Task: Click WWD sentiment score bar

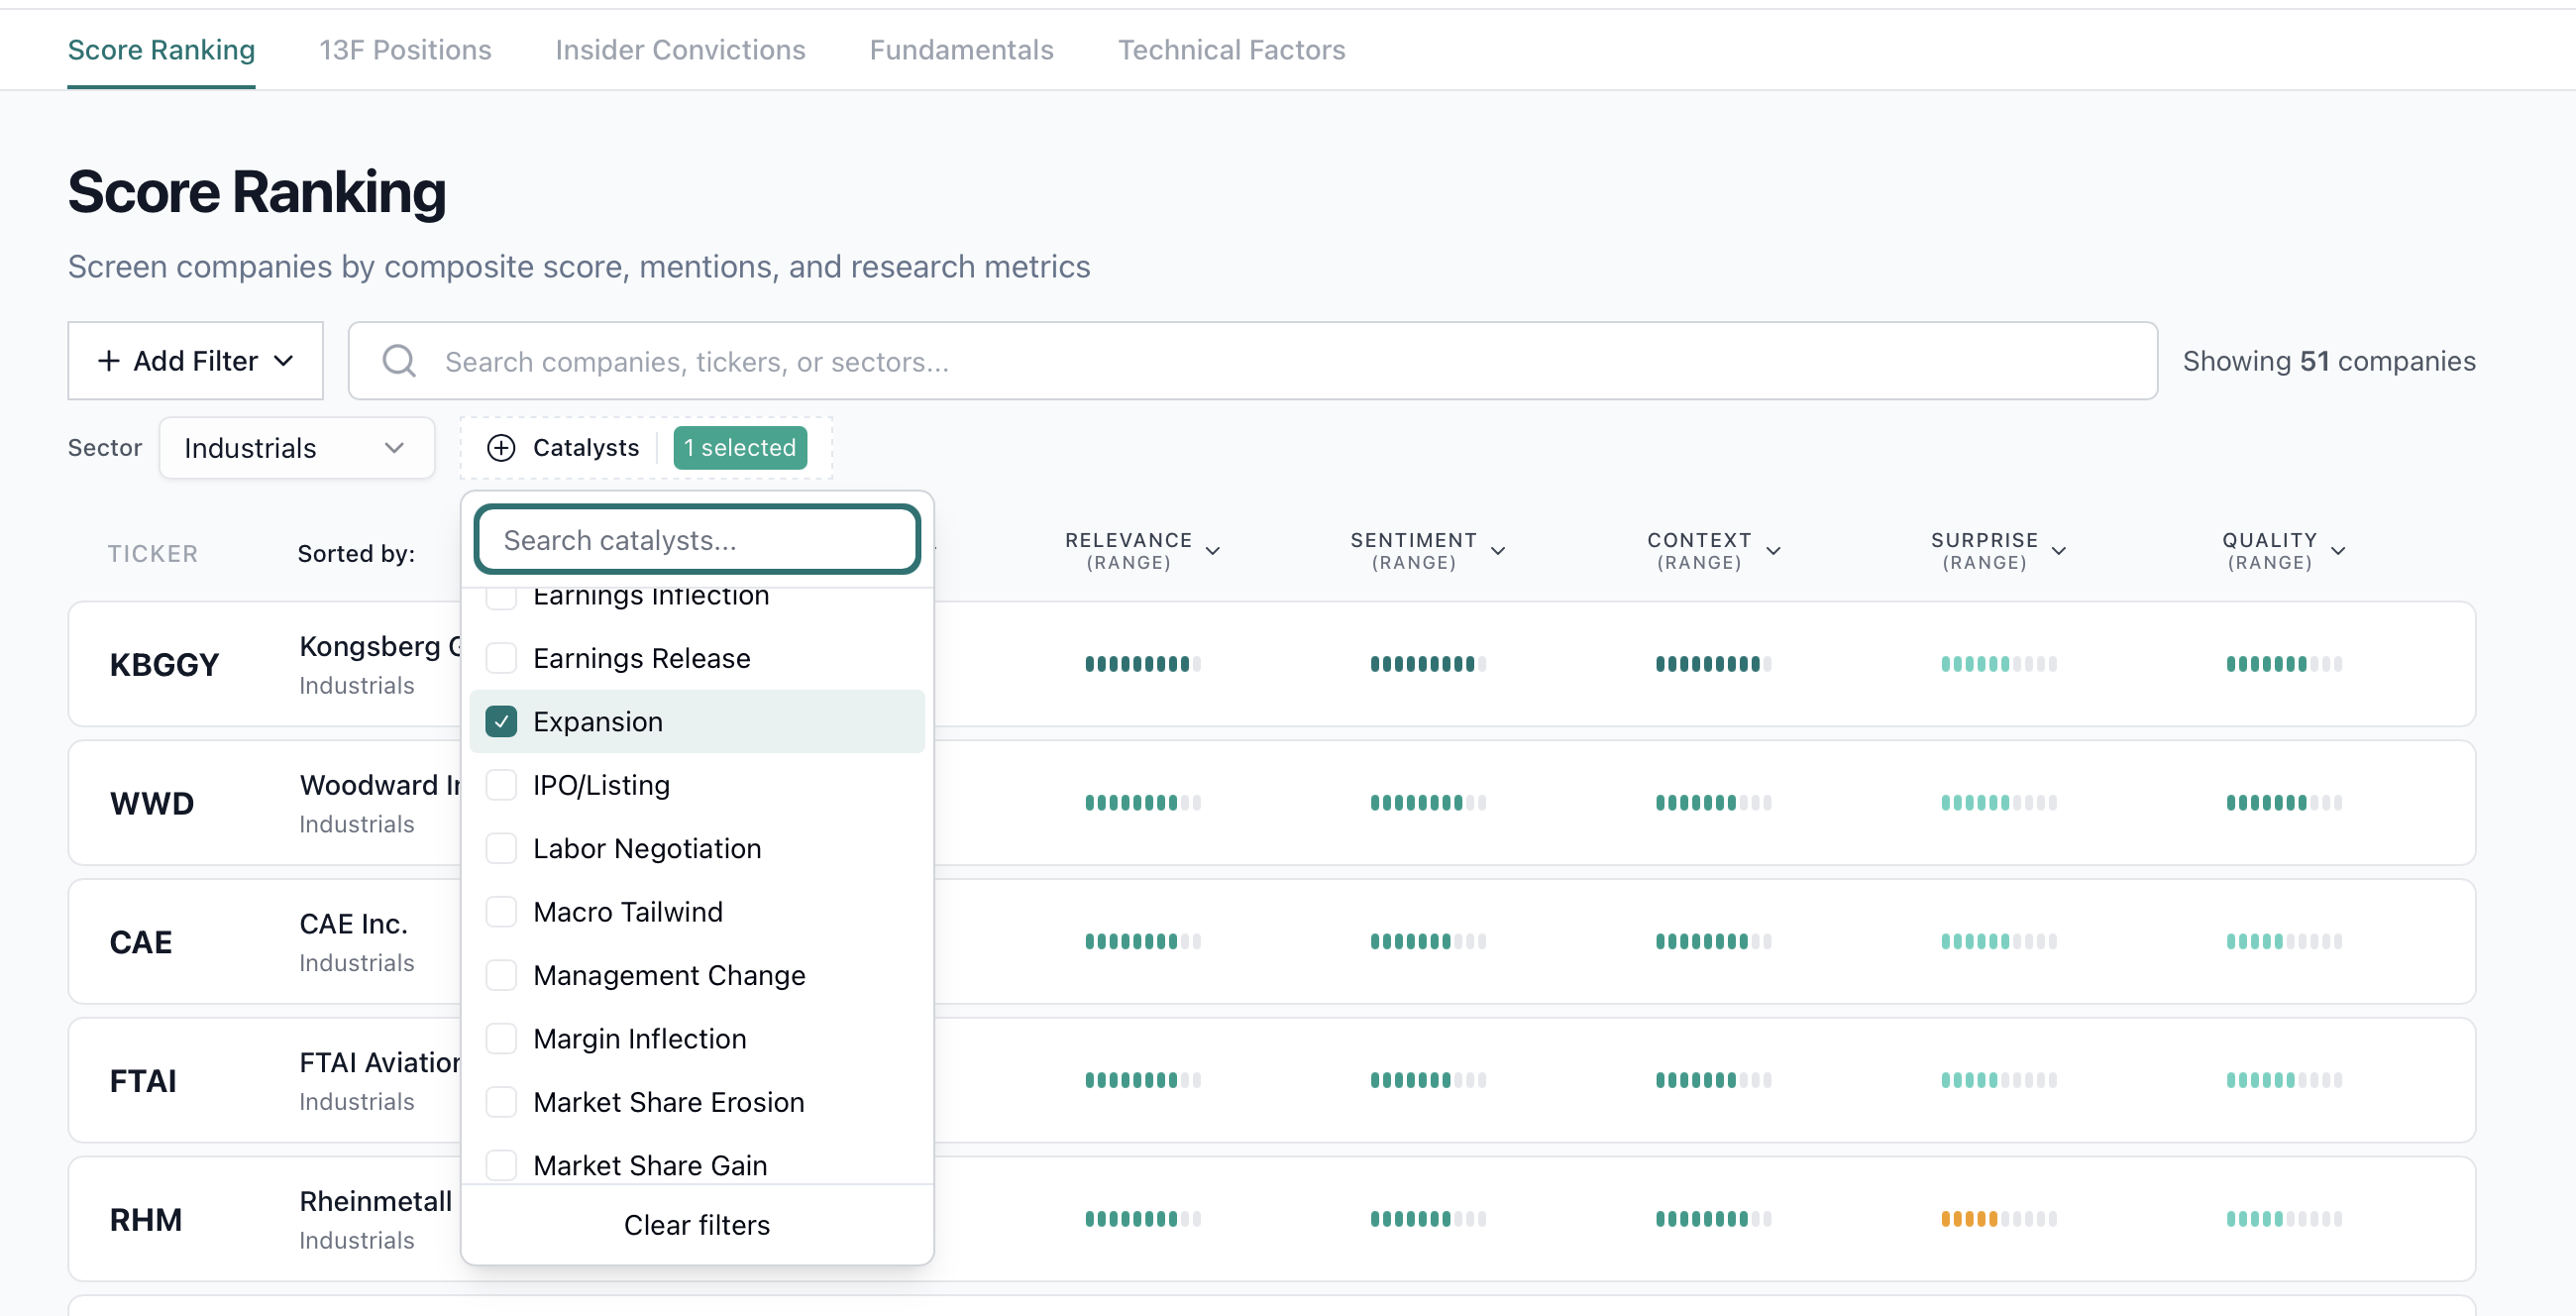Action: point(1428,803)
